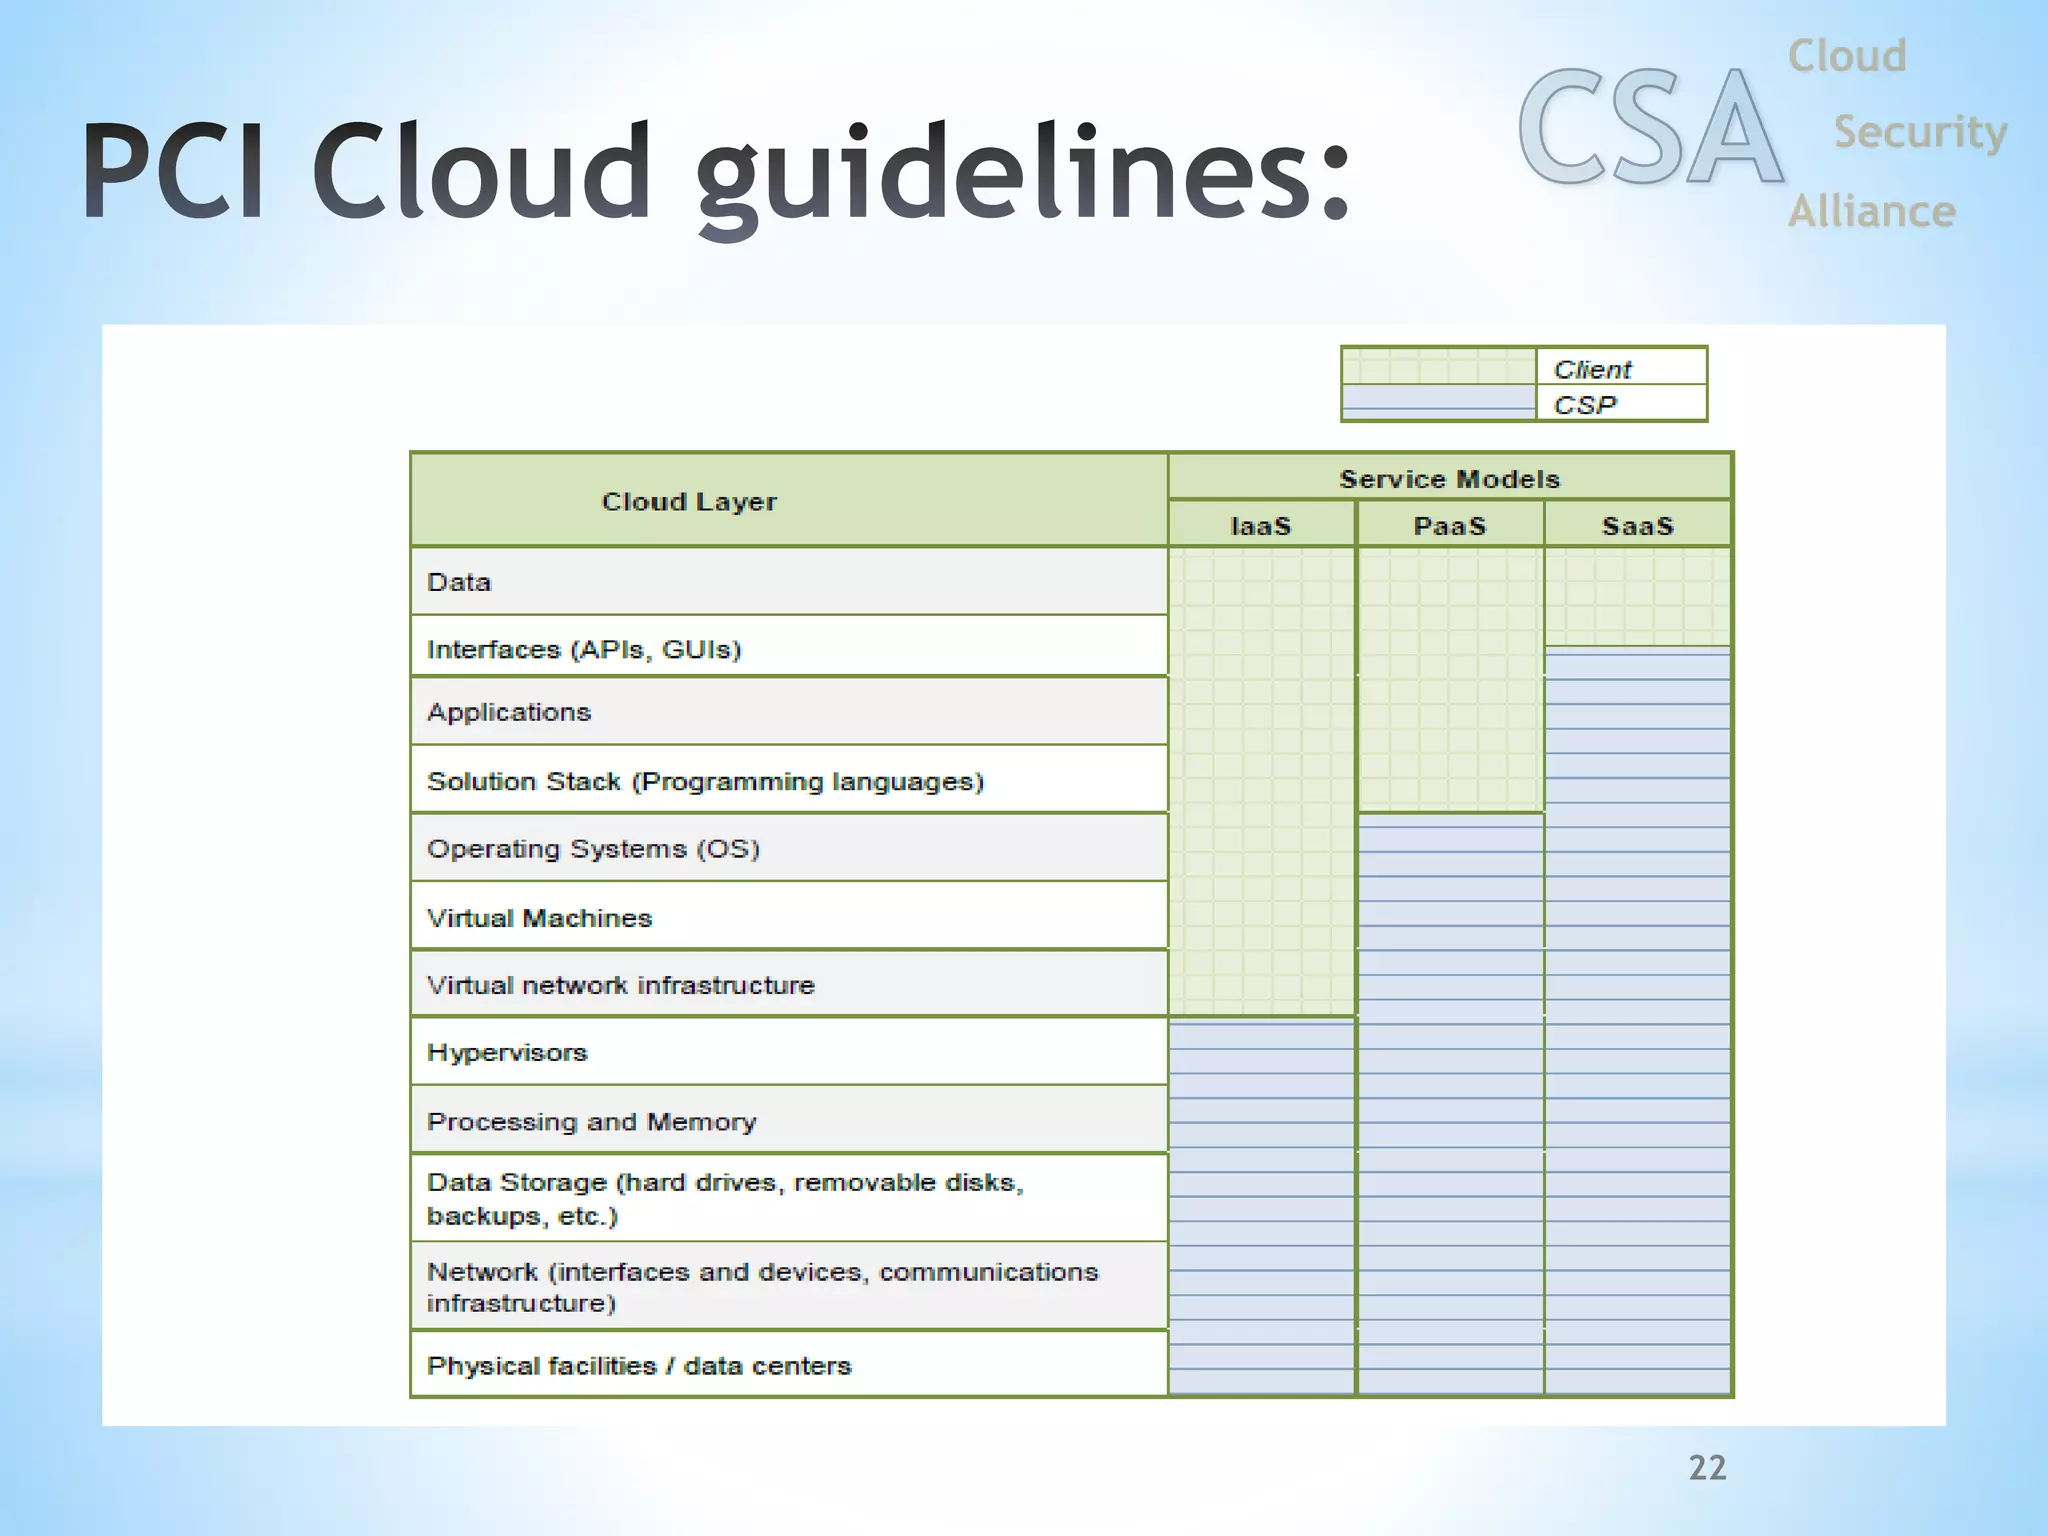Select the PaaS column header
This screenshot has width=2048, height=1536.
[1449, 525]
